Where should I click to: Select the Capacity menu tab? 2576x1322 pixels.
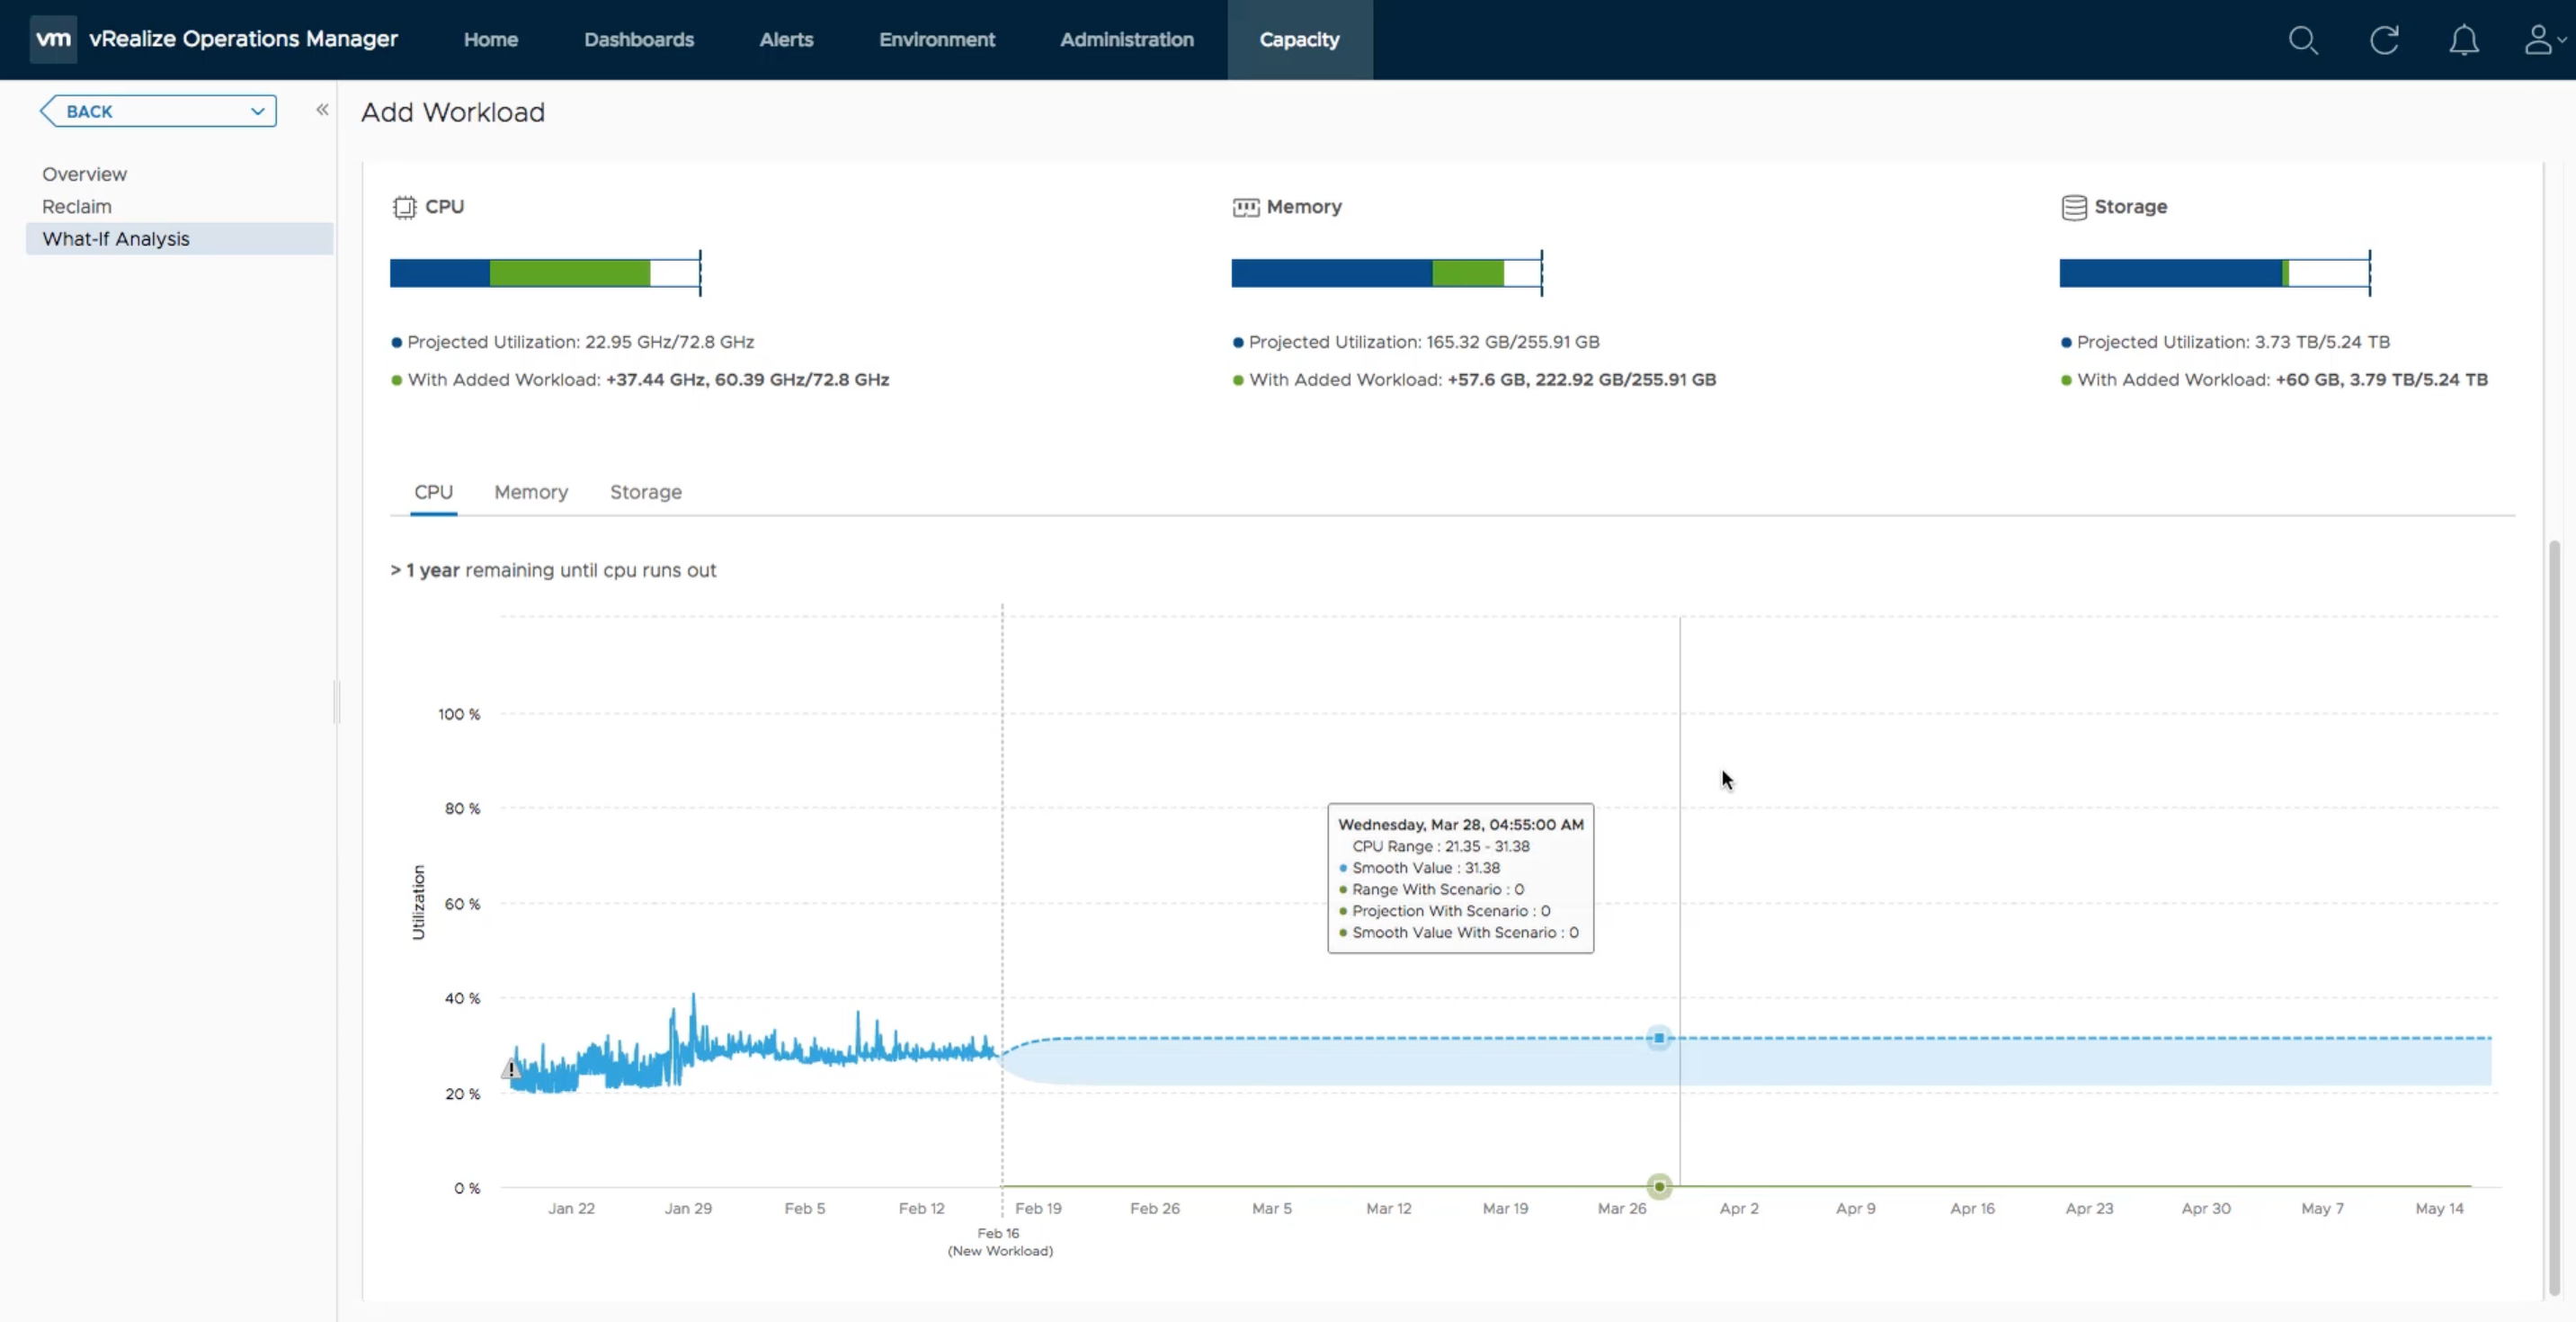point(1299,40)
